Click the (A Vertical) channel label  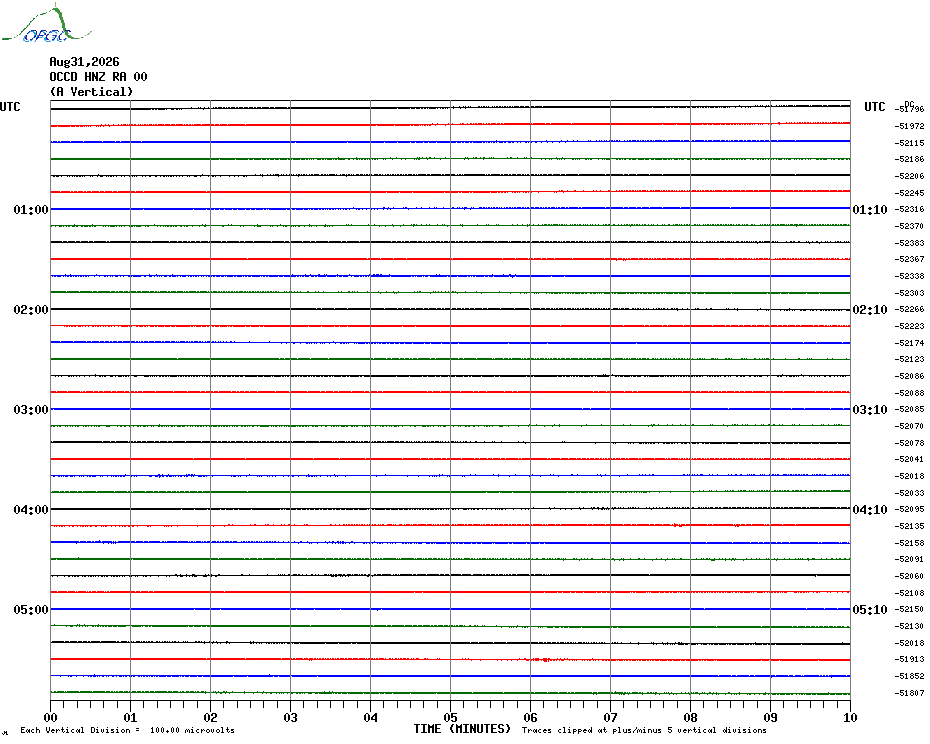pyautogui.click(x=91, y=92)
